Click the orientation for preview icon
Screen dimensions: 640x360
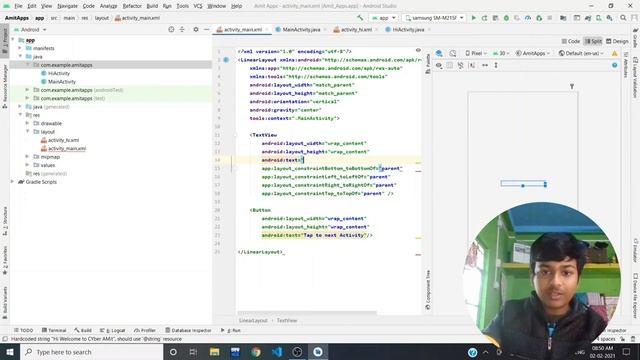[453, 53]
